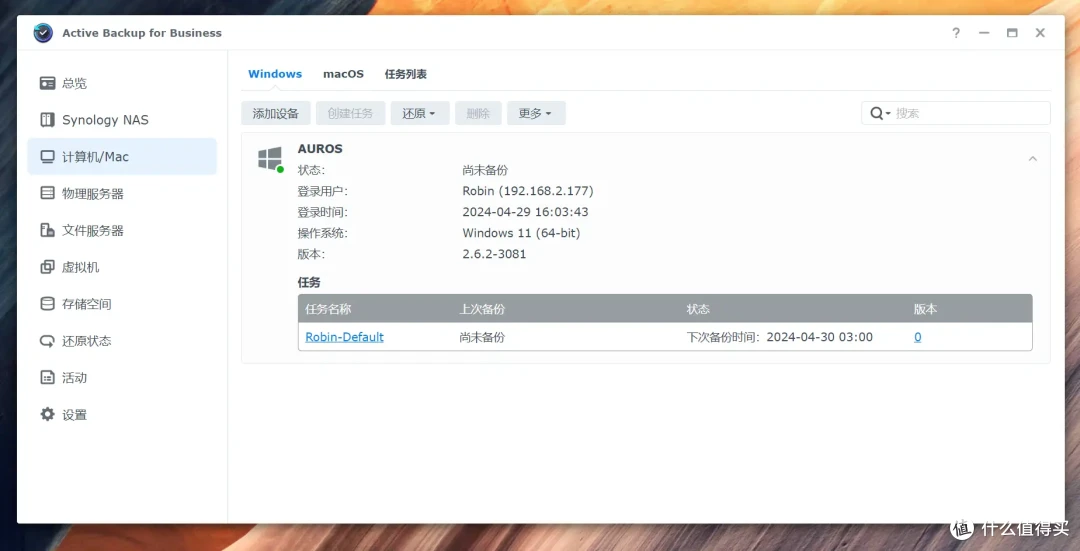This screenshot has width=1080, height=551.
Task: Open the 设置 gear icon
Action: pyautogui.click(x=47, y=415)
